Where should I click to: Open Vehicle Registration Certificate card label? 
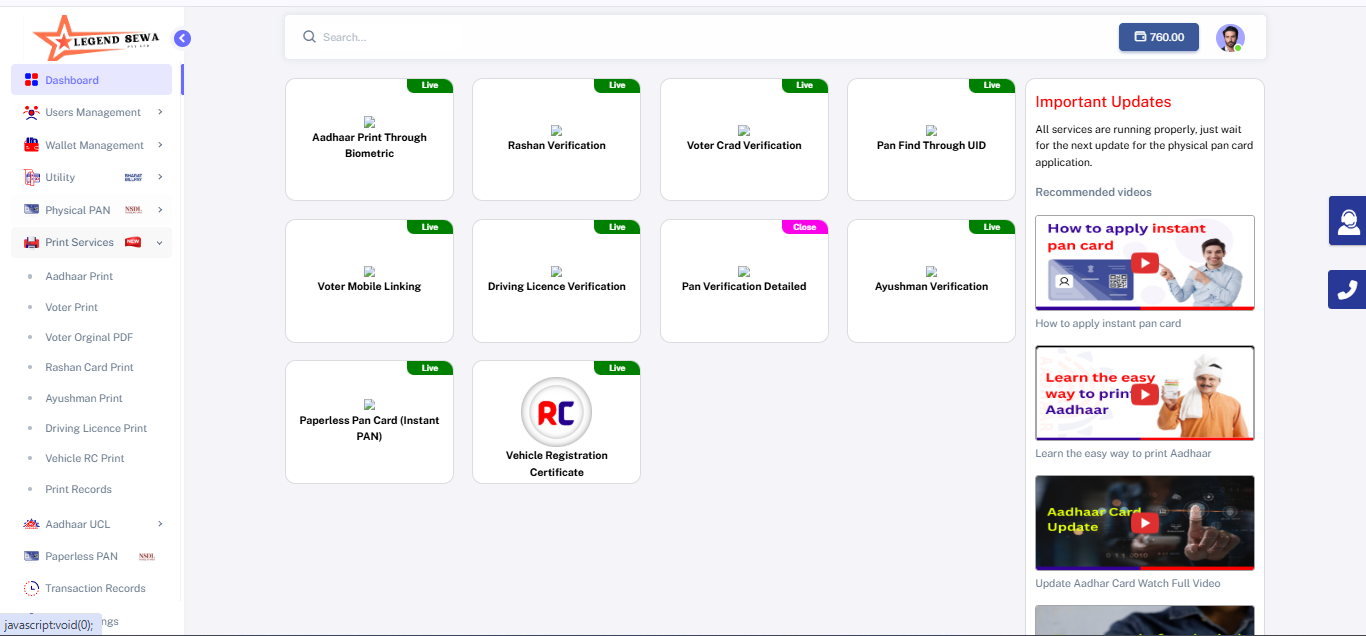pyautogui.click(x=557, y=463)
